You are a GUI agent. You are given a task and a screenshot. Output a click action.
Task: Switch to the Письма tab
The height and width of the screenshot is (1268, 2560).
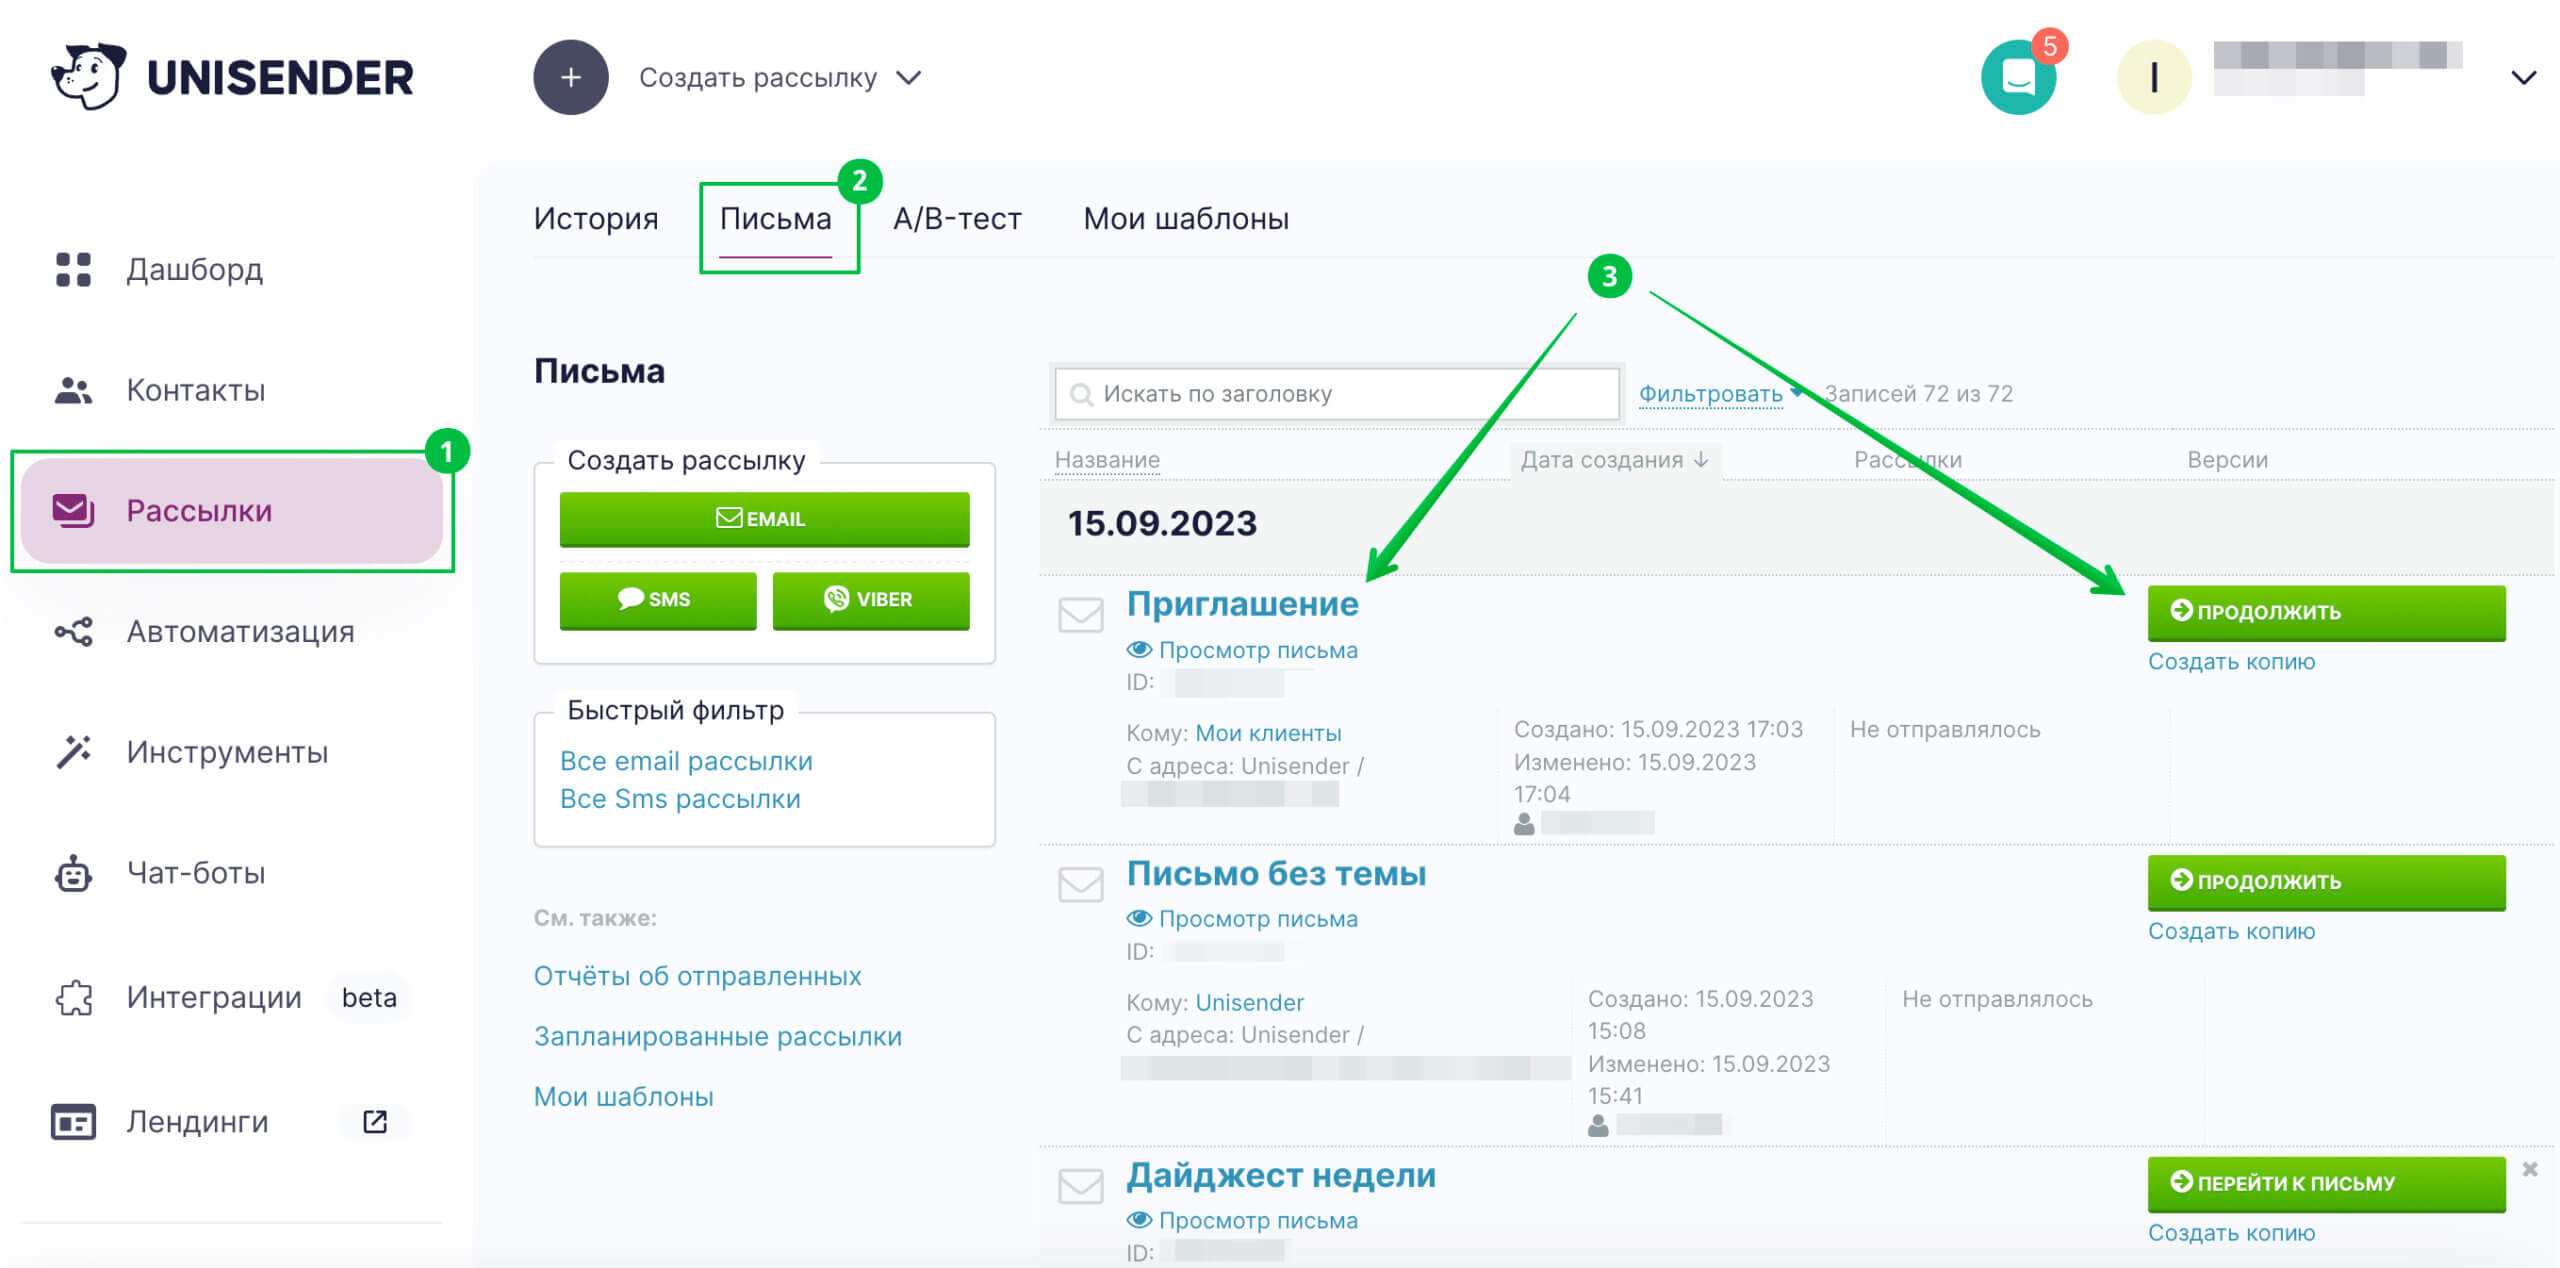click(776, 218)
